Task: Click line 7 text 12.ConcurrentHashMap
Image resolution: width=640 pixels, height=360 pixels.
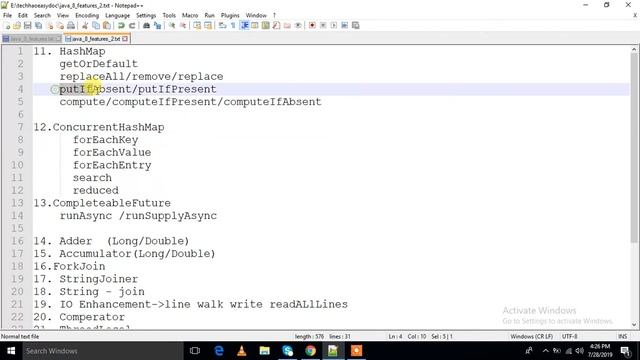Action: 99,127
